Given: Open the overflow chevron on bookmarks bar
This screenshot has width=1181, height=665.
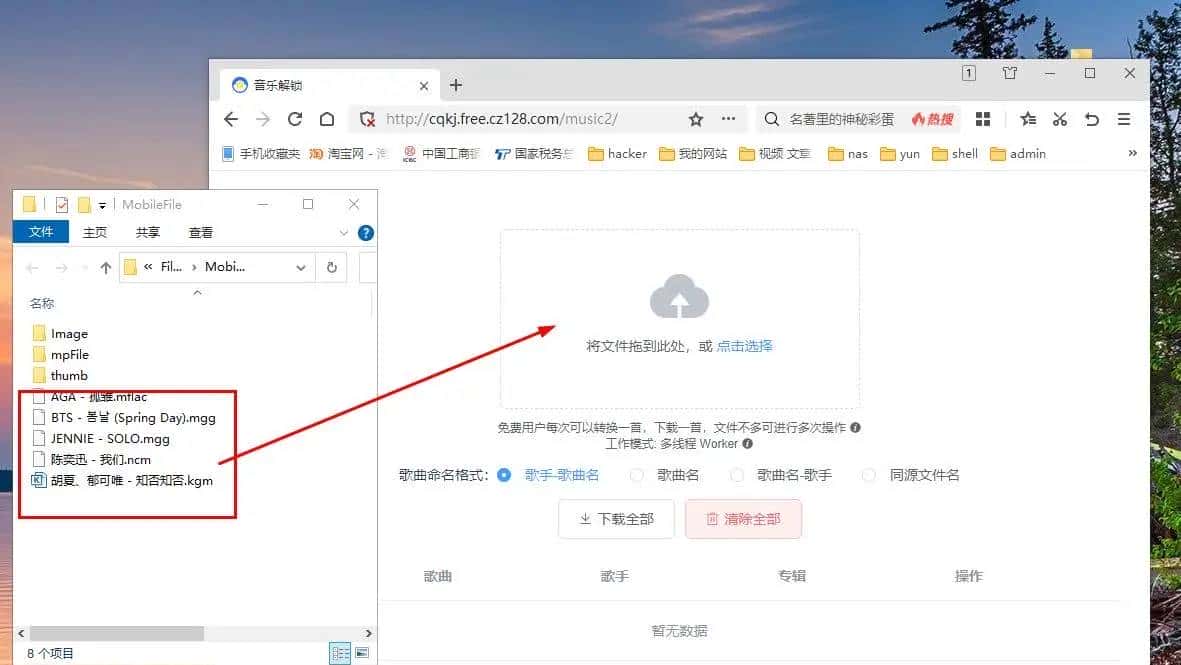Looking at the screenshot, I should [x=1132, y=153].
